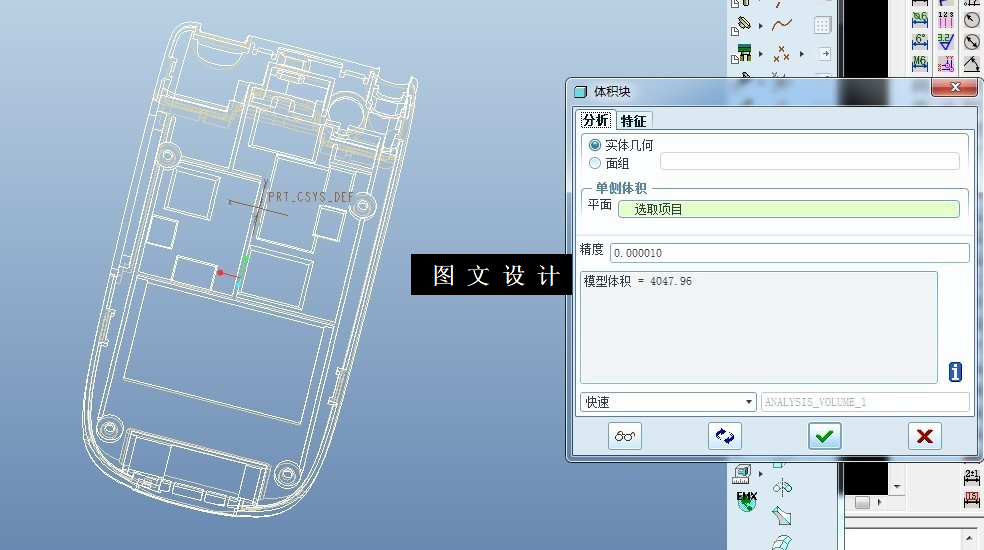Viewport: 984px width, 550px height.
Task: Click the cyan funnel-shaped surface tool icon
Action: 781,515
